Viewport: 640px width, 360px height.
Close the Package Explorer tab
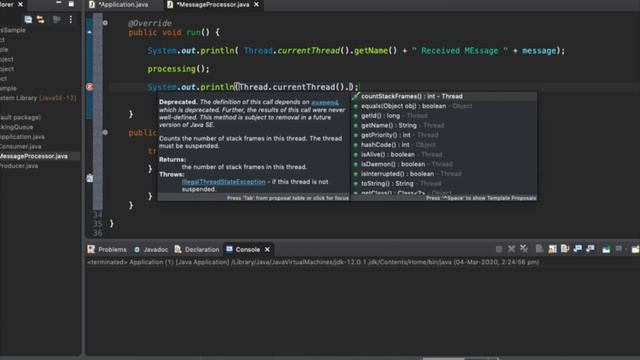[x=20, y=4]
